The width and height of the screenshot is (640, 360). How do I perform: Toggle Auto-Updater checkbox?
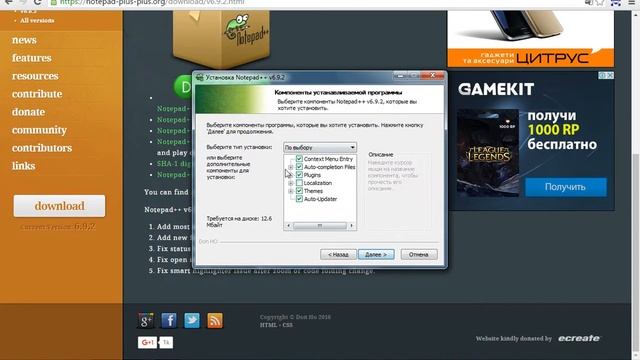tap(299, 199)
